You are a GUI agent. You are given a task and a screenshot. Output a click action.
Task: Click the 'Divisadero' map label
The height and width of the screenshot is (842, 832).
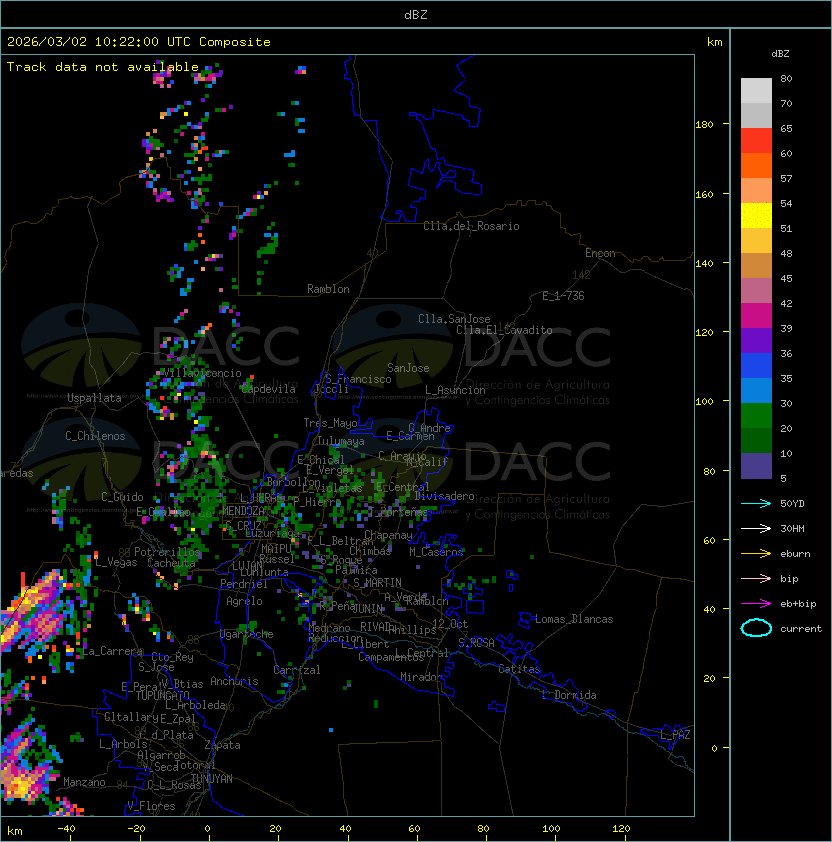(445, 496)
